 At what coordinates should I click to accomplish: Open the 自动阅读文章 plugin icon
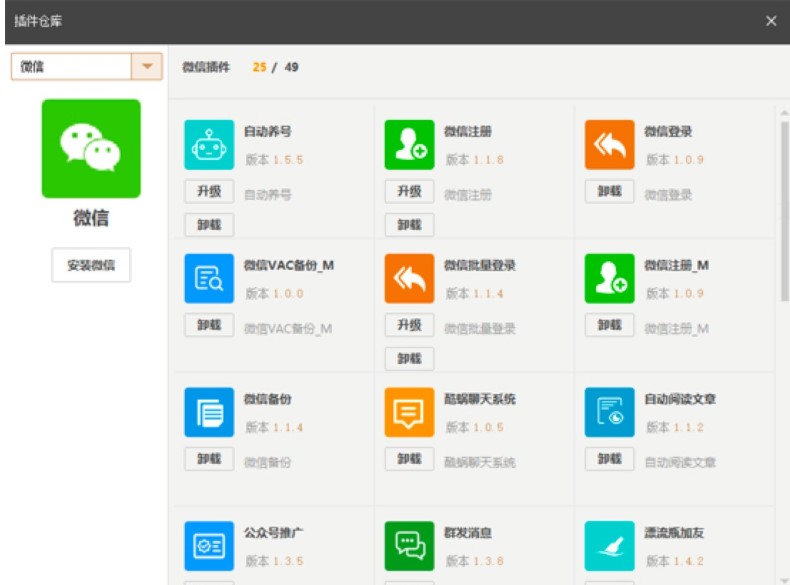coord(609,413)
